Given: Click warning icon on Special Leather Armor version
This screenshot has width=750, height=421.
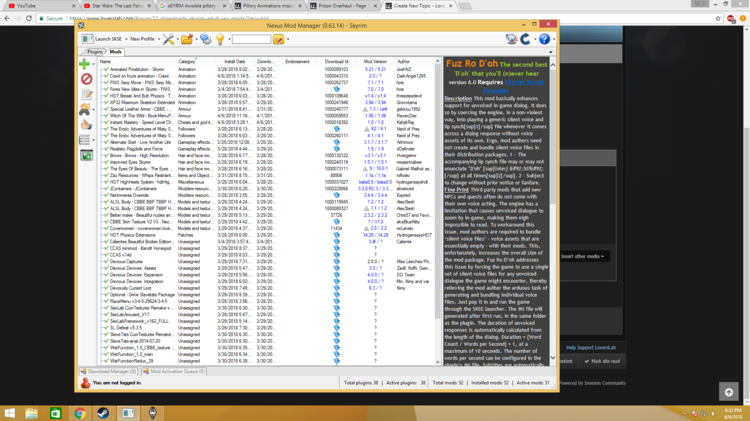Looking at the screenshot, I should [x=365, y=109].
